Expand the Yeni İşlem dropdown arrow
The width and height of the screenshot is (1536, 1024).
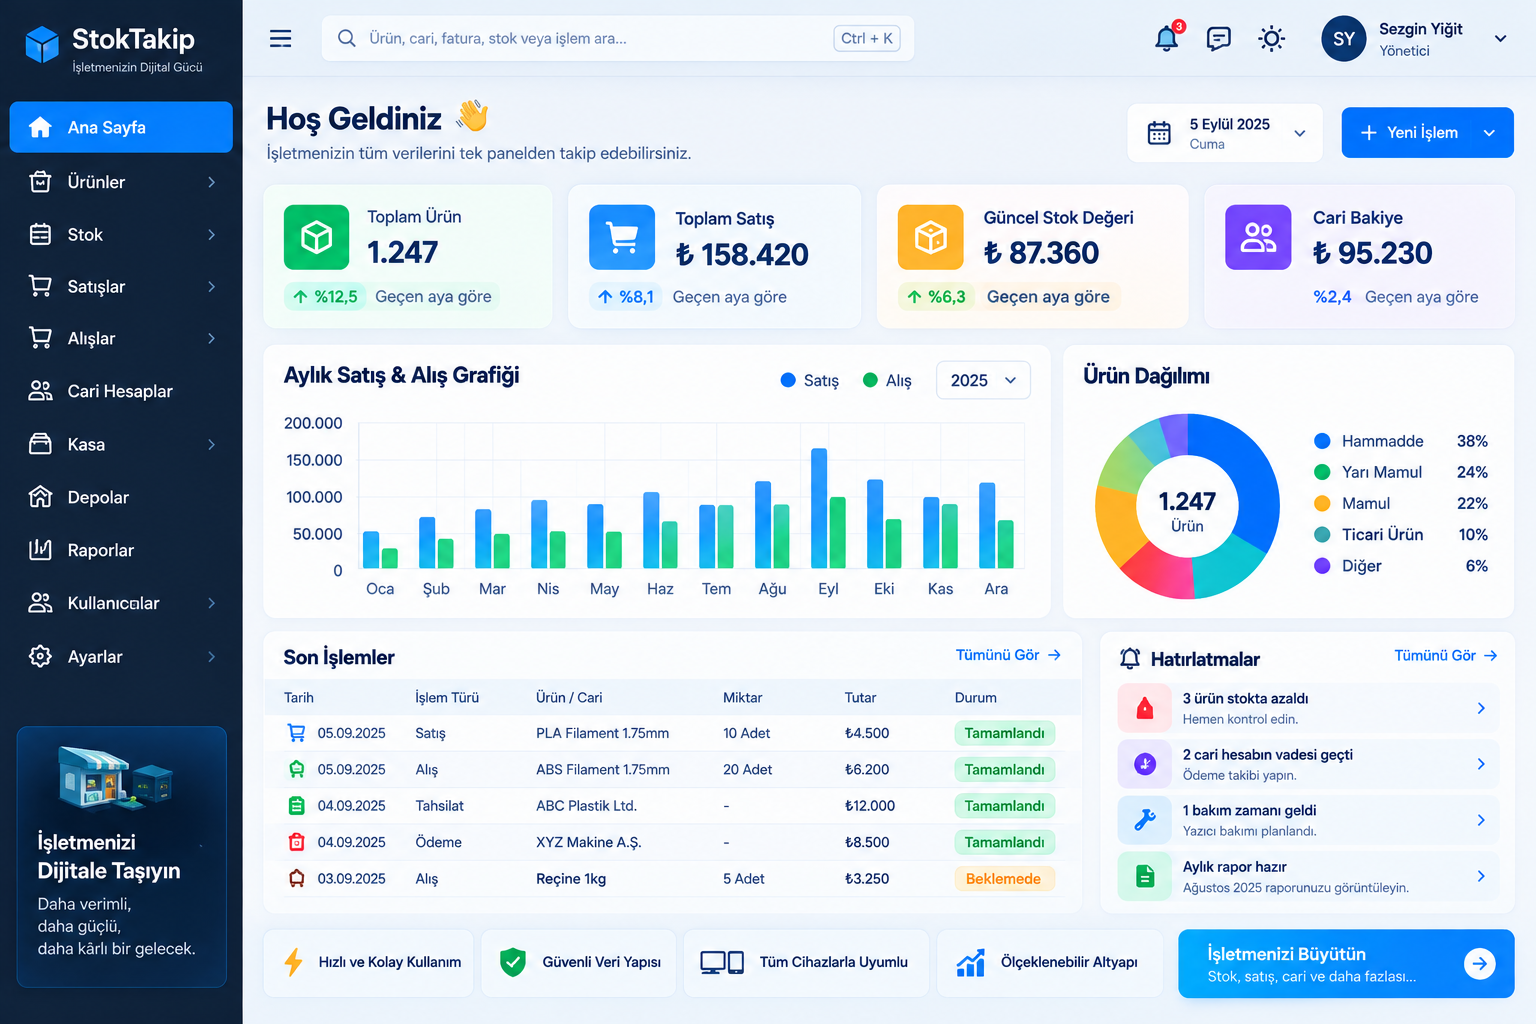coord(1489,133)
